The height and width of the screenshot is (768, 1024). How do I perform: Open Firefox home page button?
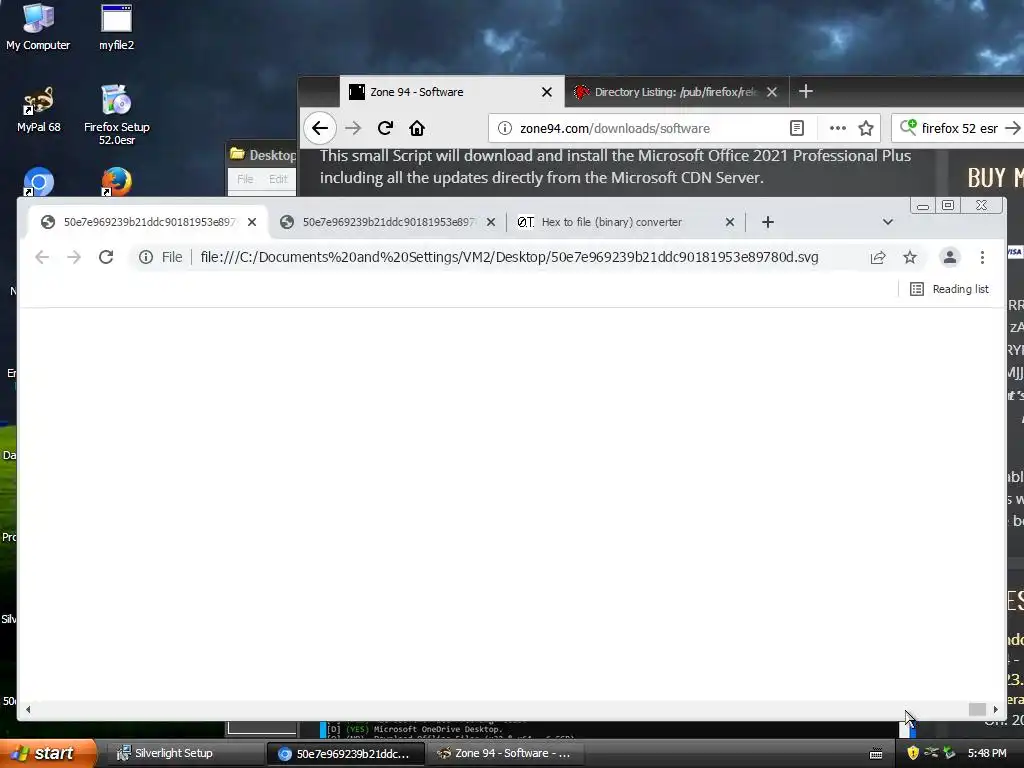pos(417,128)
